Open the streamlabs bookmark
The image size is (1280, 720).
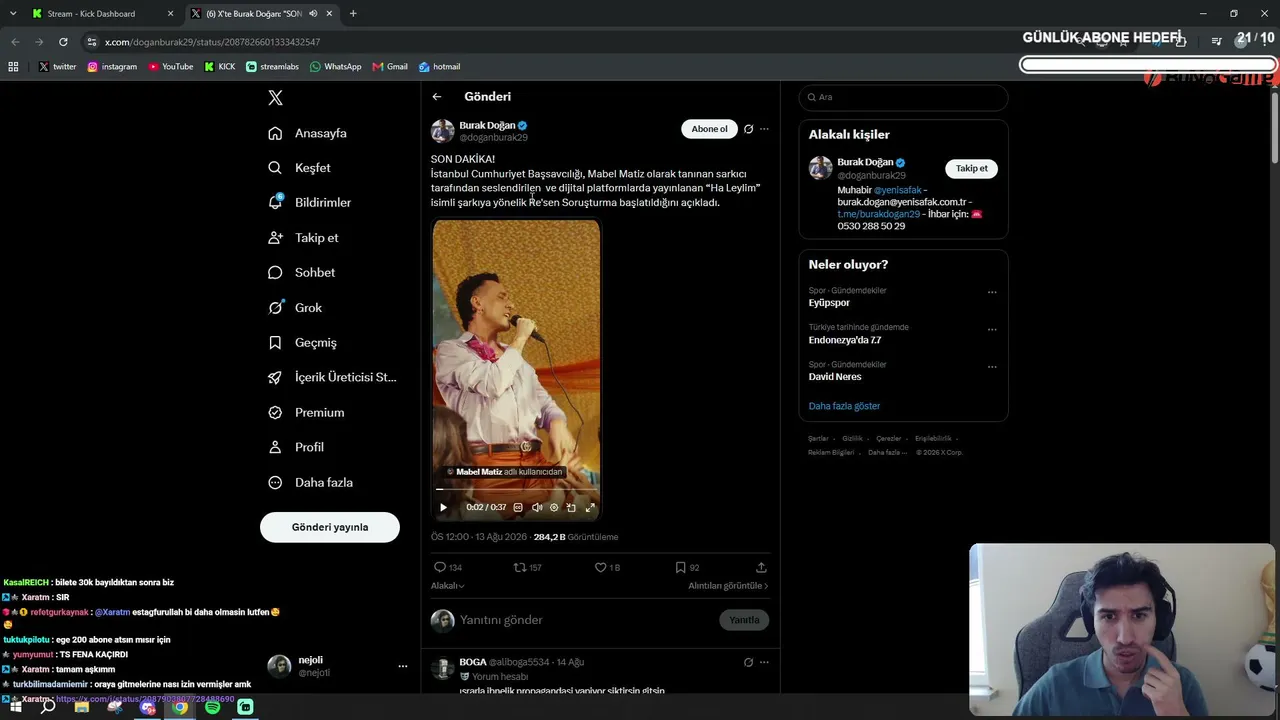click(273, 67)
